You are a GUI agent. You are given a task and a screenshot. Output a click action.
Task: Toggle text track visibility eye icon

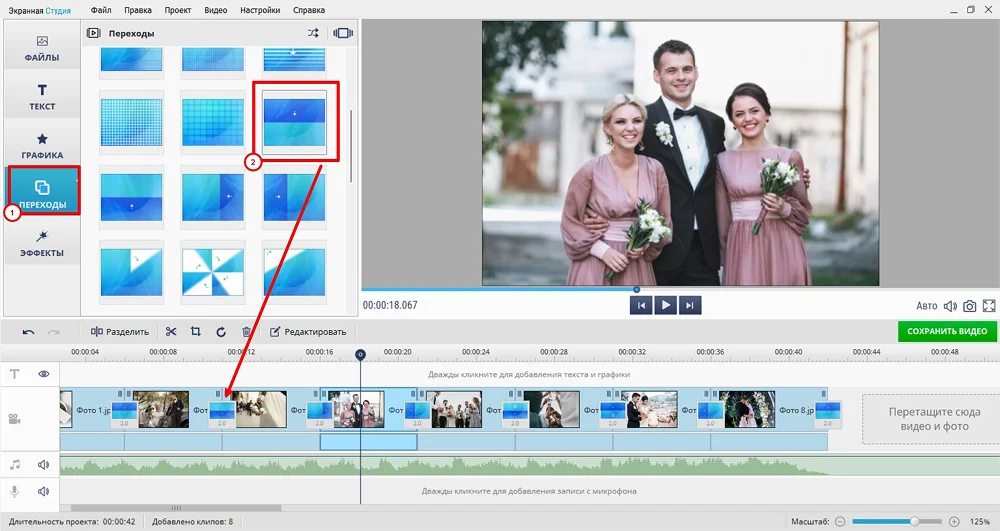(44, 374)
